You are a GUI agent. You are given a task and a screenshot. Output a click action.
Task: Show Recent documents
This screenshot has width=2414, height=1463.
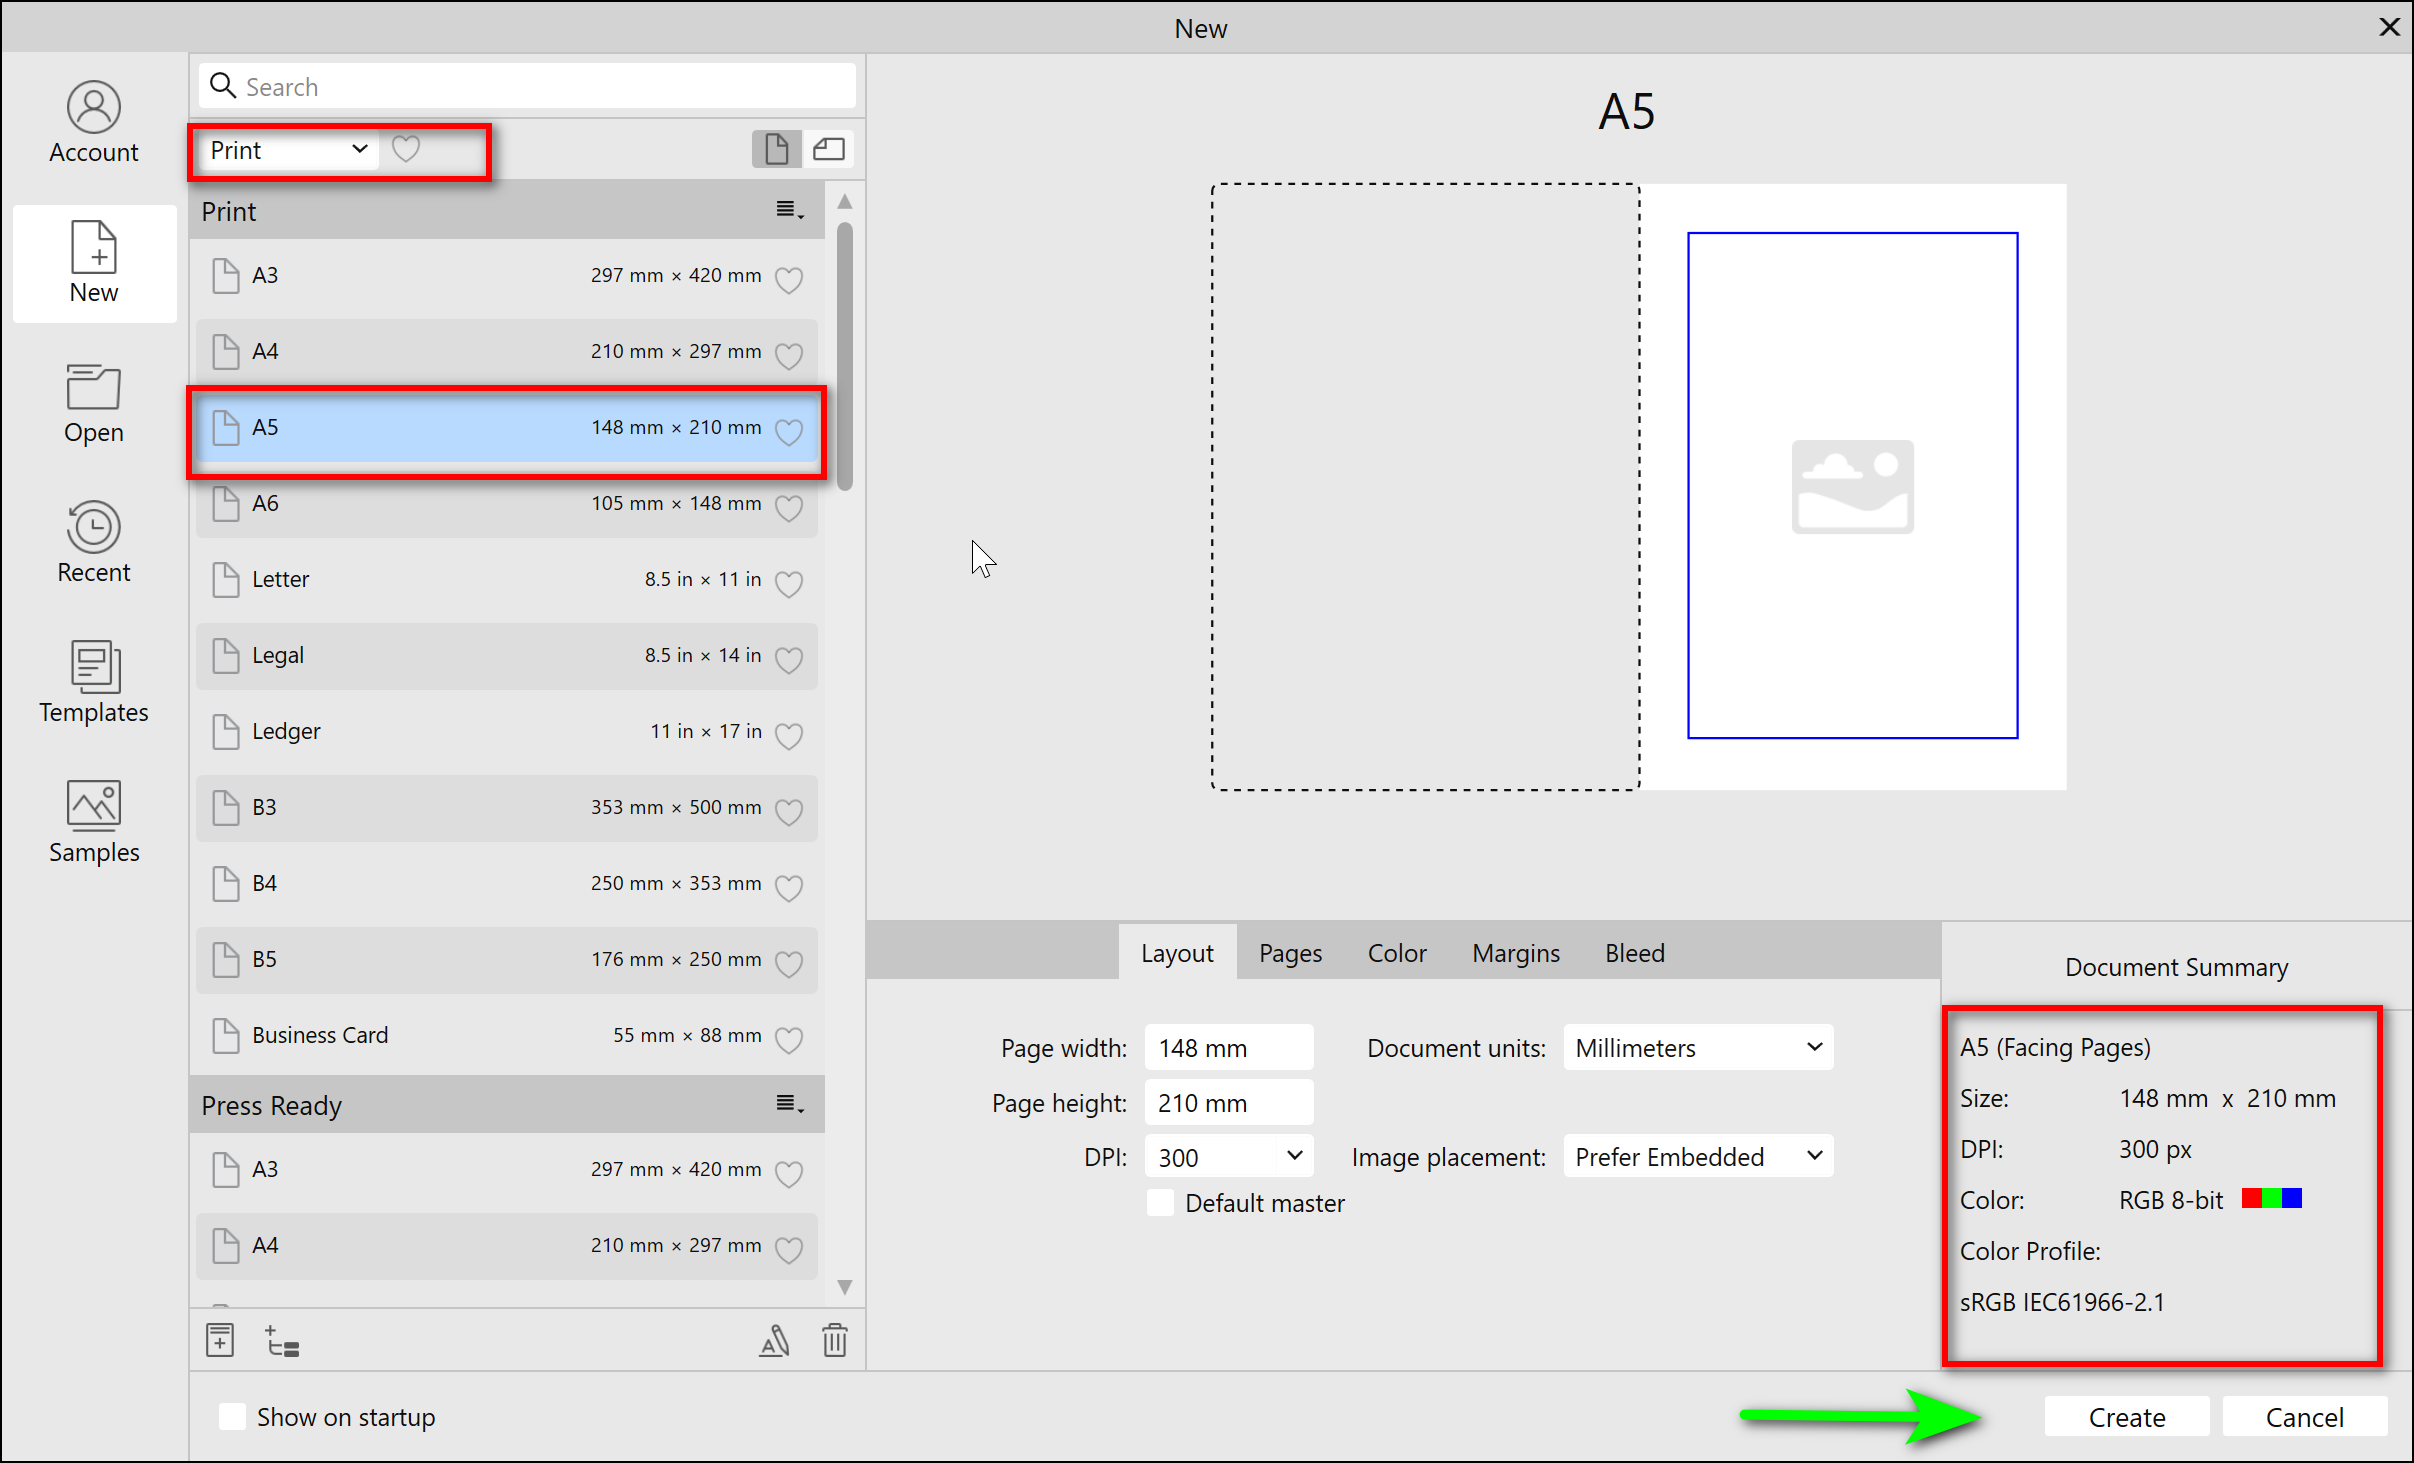click(x=94, y=543)
